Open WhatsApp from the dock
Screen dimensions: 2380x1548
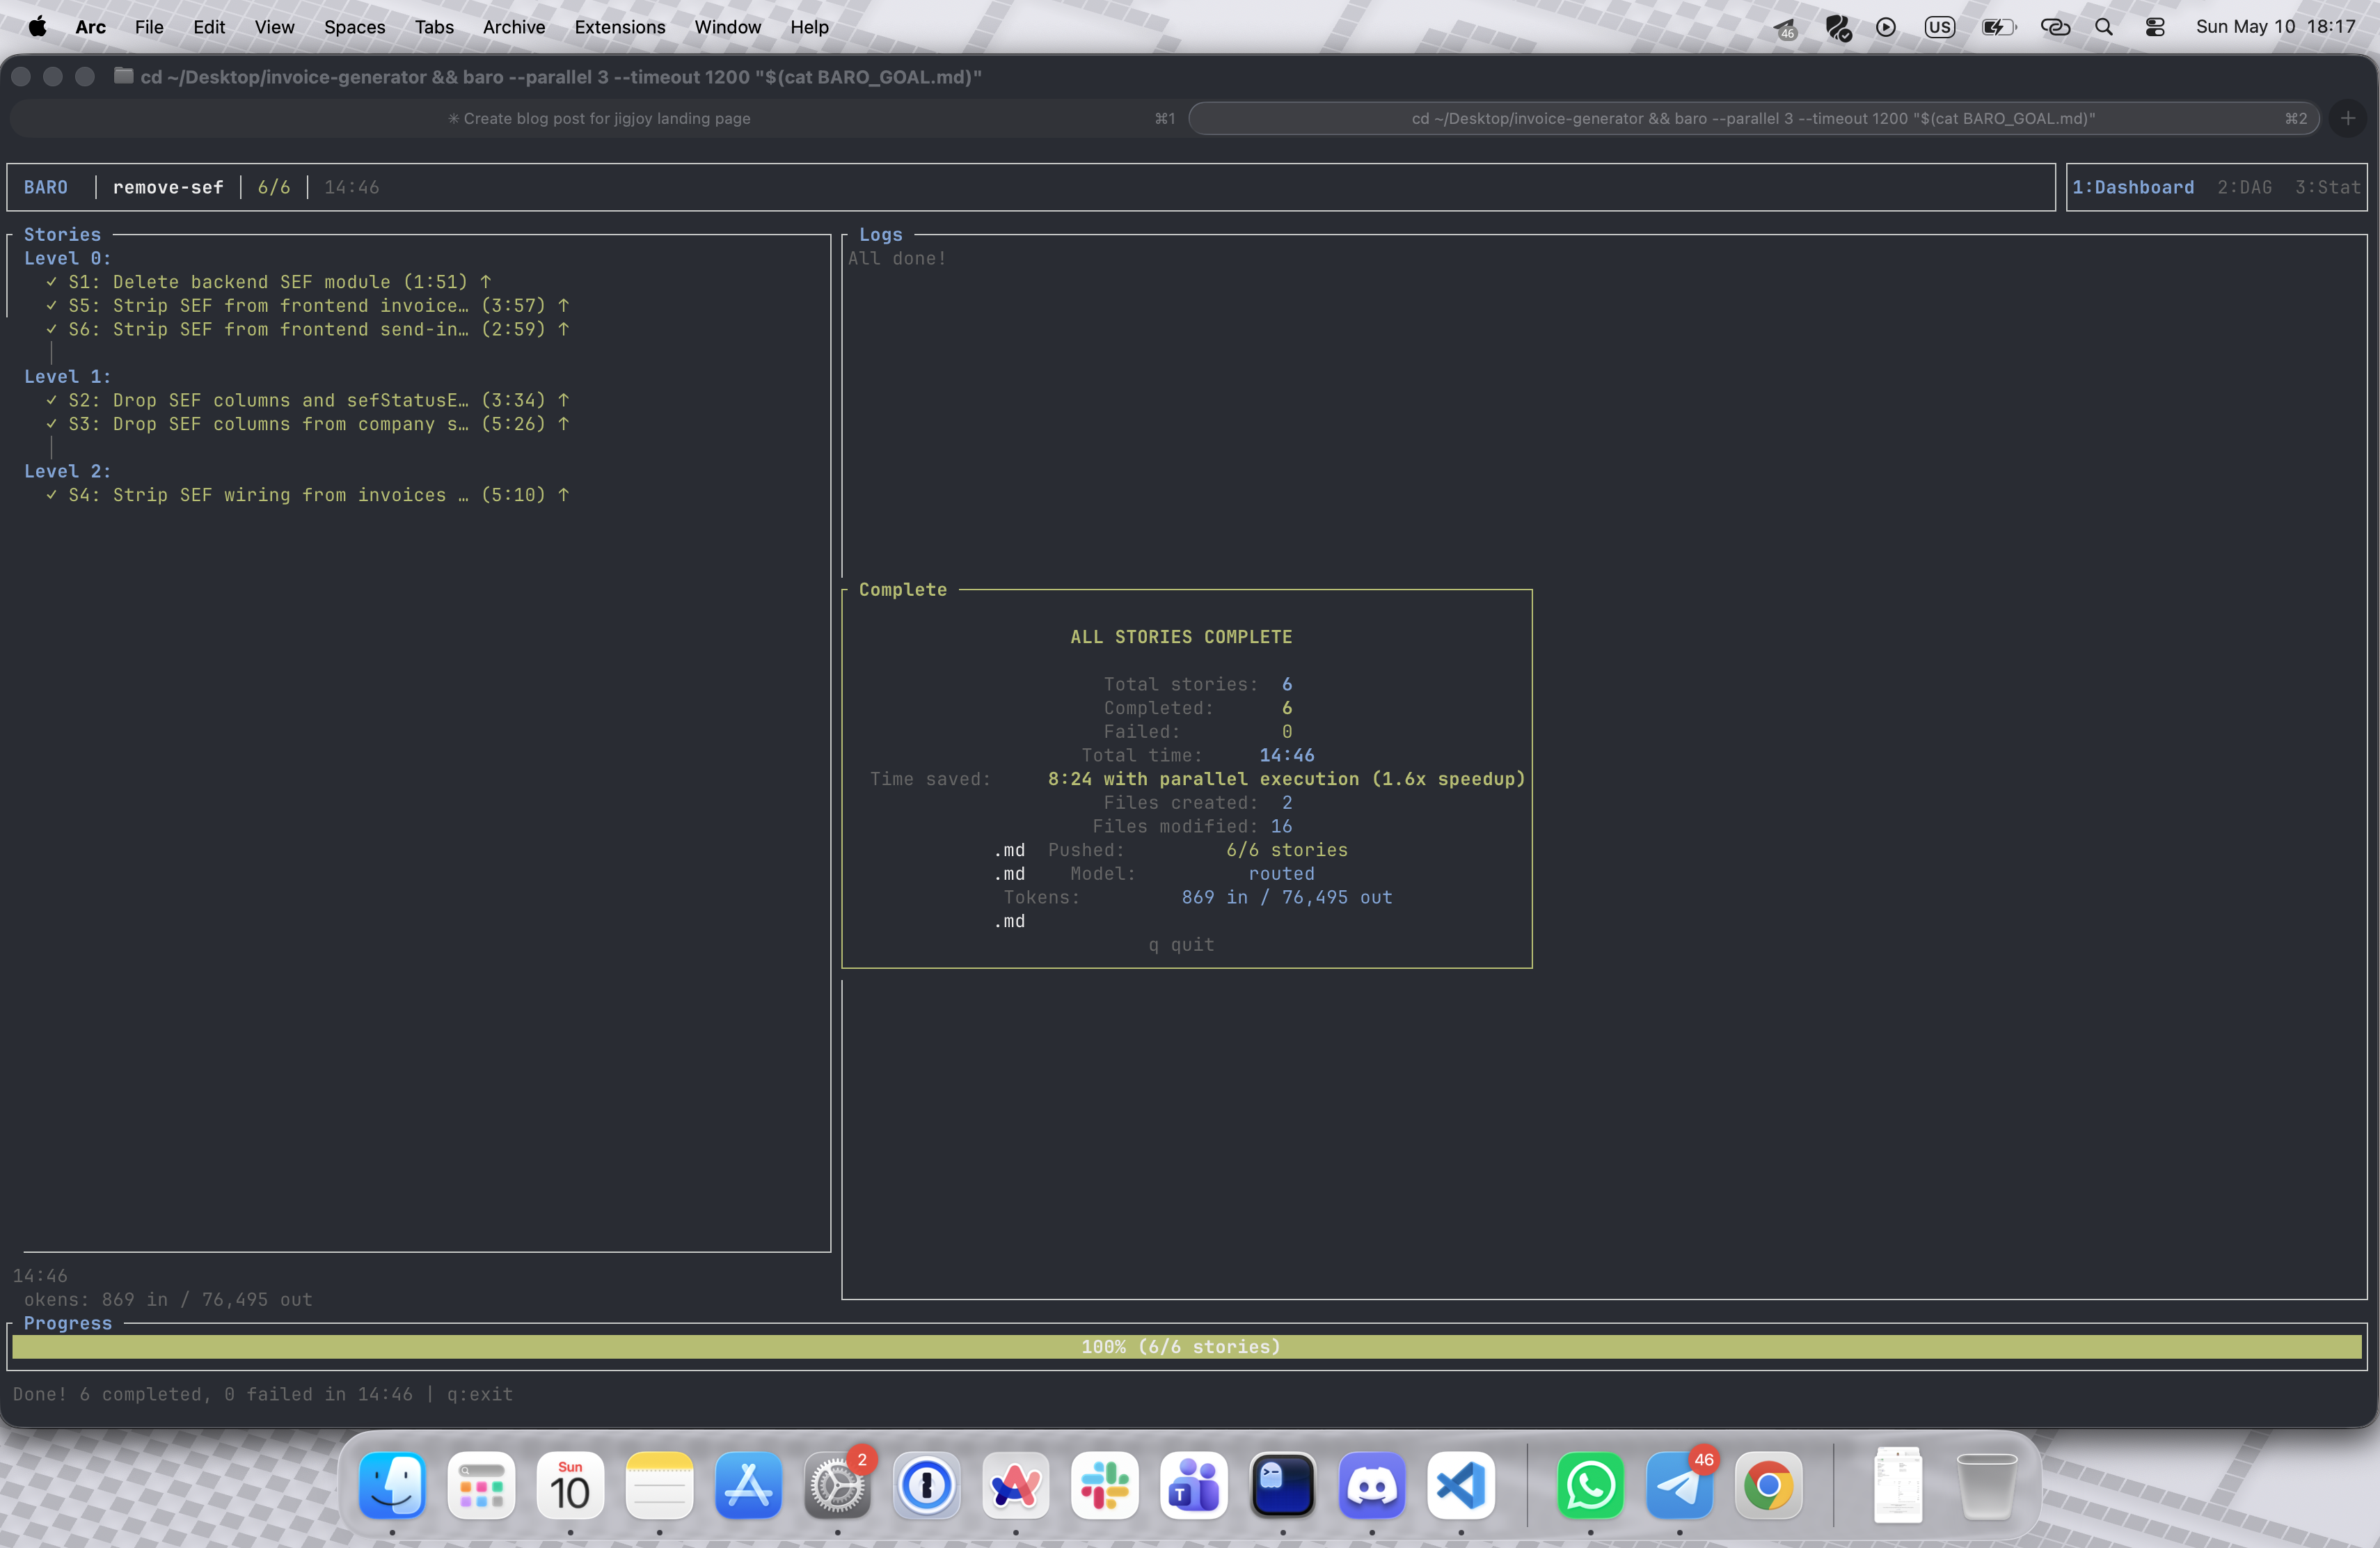(1590, 1484)
